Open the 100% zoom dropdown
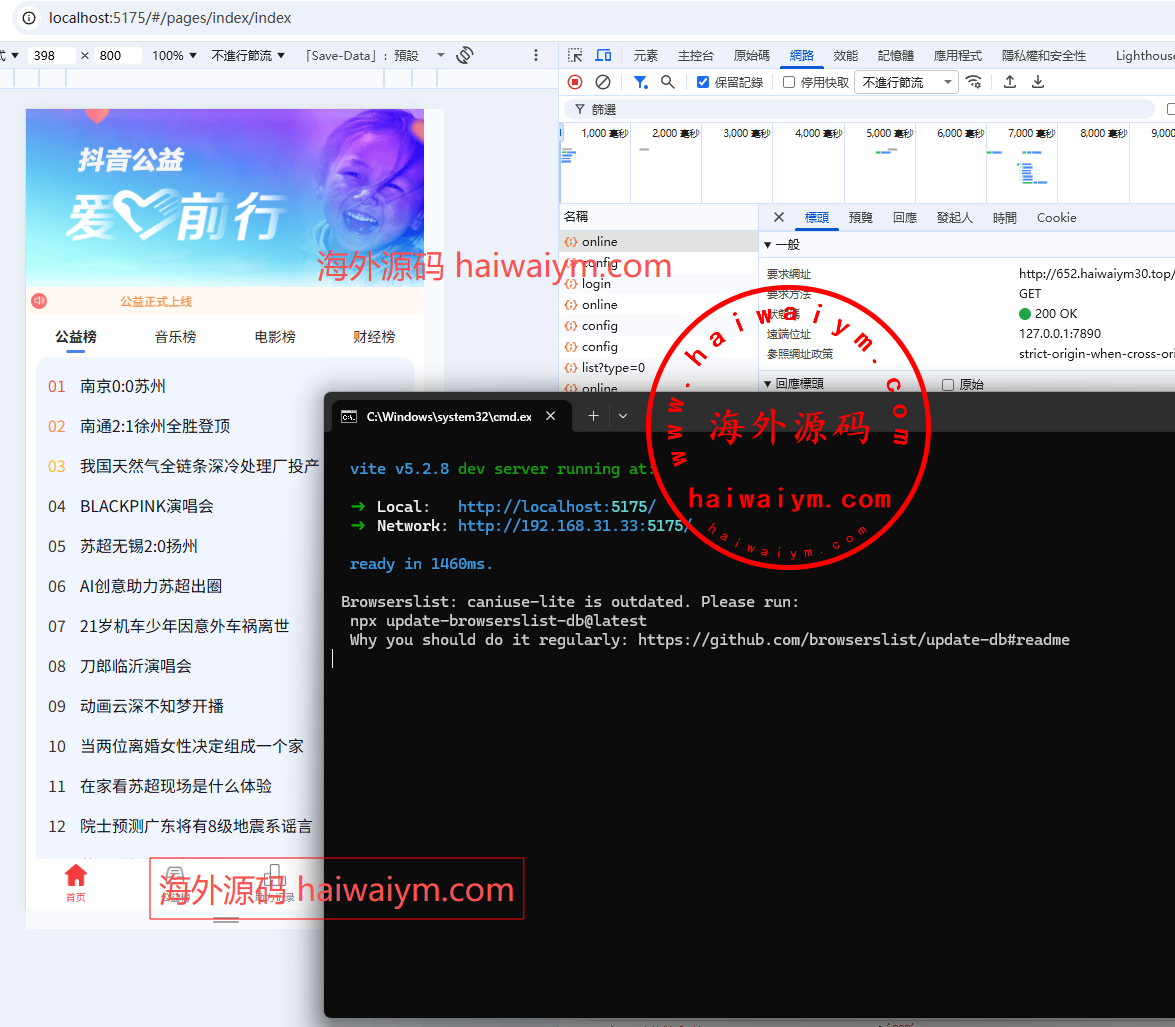1175x1027 pixels. (174, 56)
